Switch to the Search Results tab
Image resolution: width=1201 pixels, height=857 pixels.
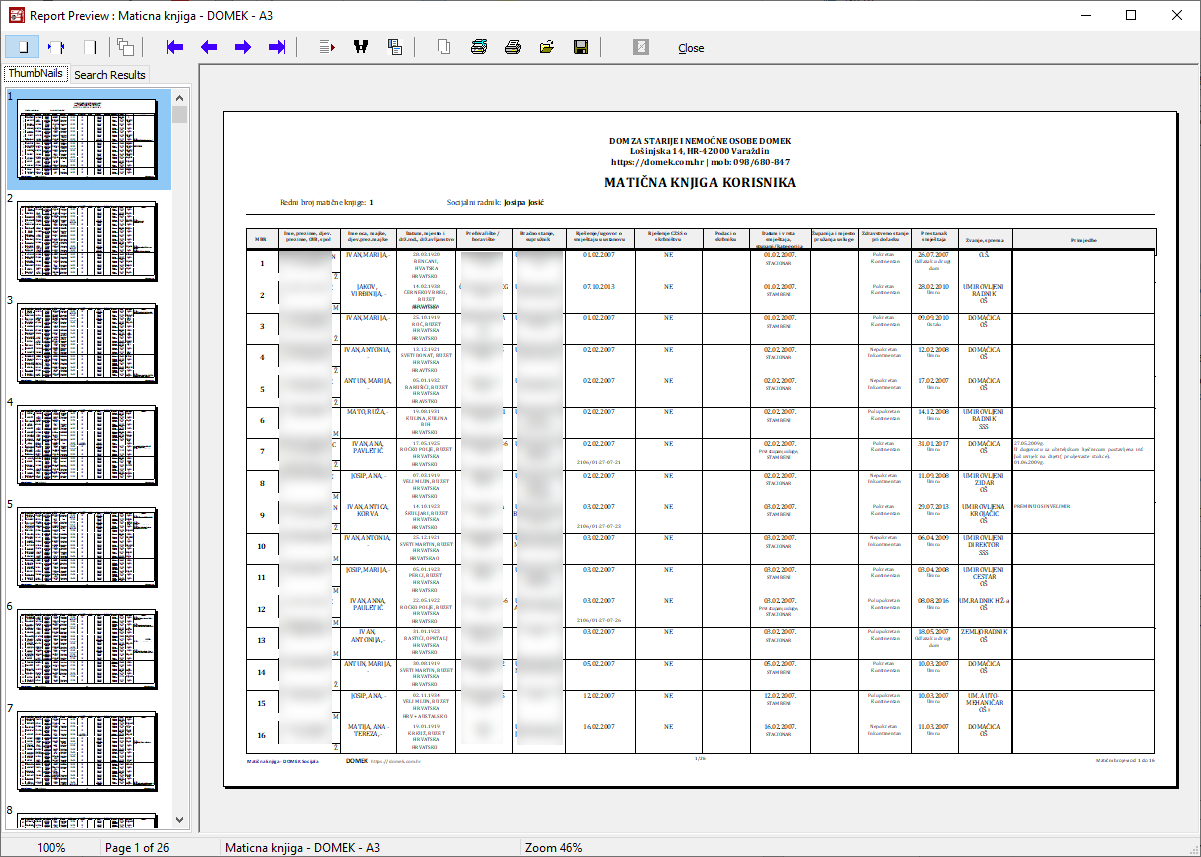click(x=110, y=75)
